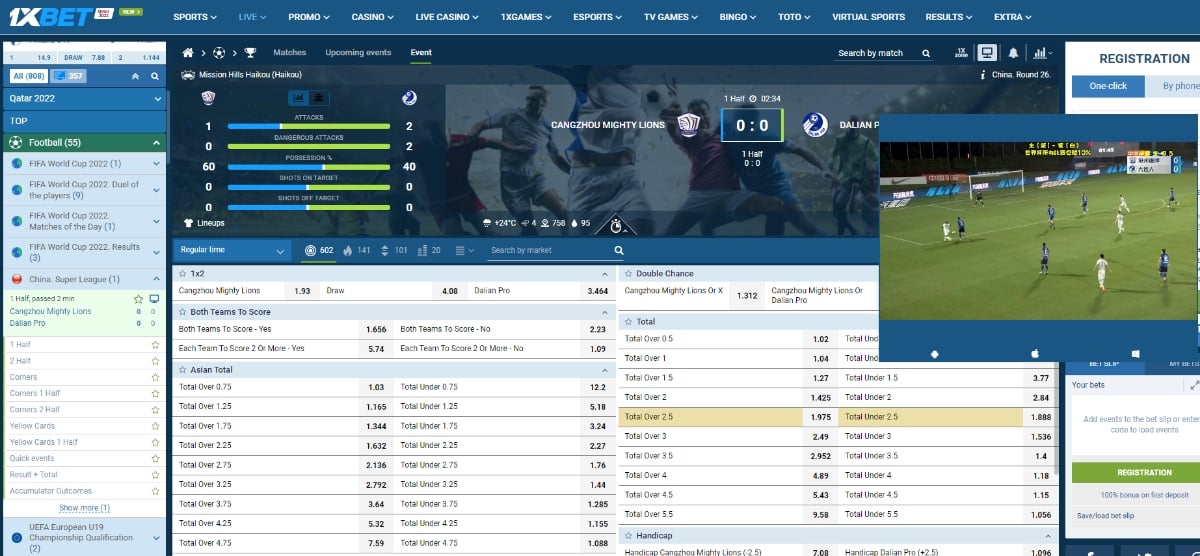Image resolution: width=1200 pixels, height=556 pixels.
Task: Click trophy icon in breadcrumb
Action: [x=251, y=53]
